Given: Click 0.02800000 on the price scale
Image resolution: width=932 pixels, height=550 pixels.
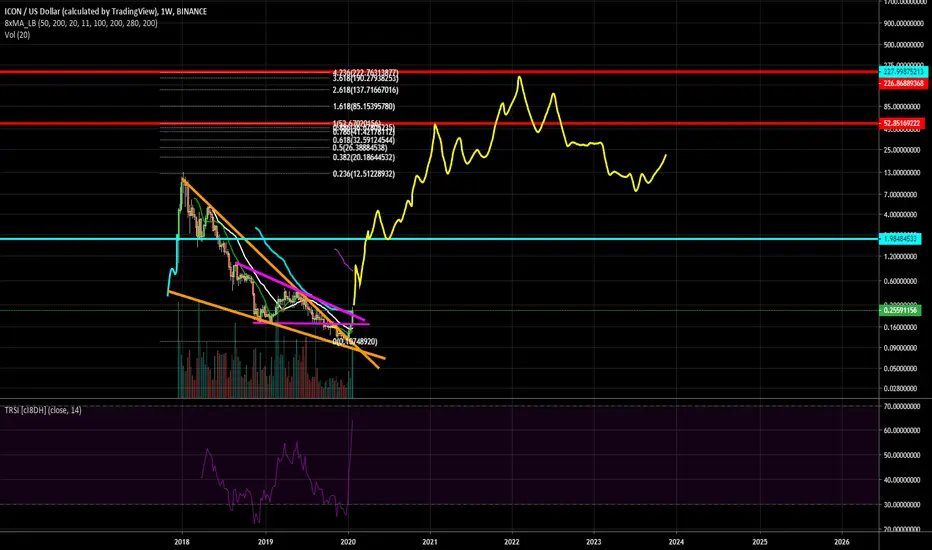Looking at the screenshot, I should (x=902, y=389).
